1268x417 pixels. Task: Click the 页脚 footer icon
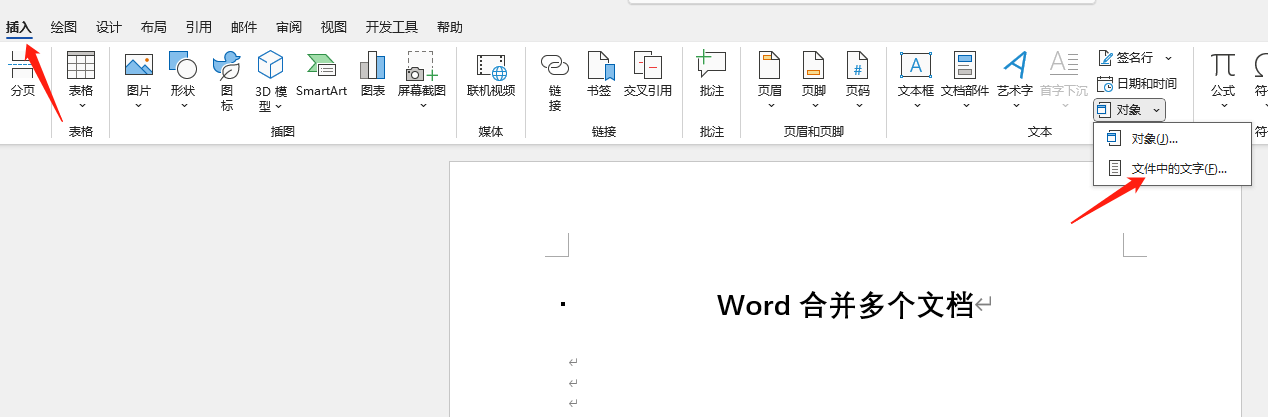[814, 66]
